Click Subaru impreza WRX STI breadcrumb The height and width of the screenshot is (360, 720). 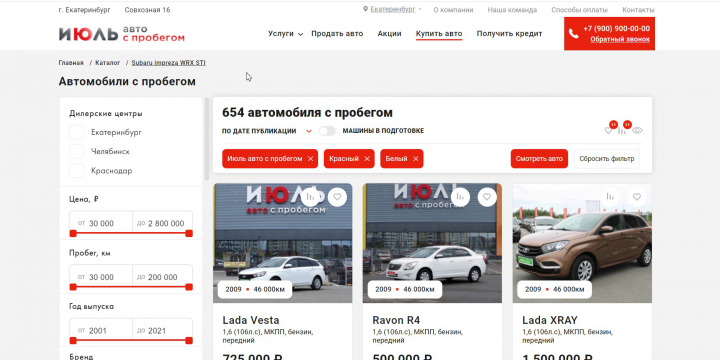click(169, 63)
